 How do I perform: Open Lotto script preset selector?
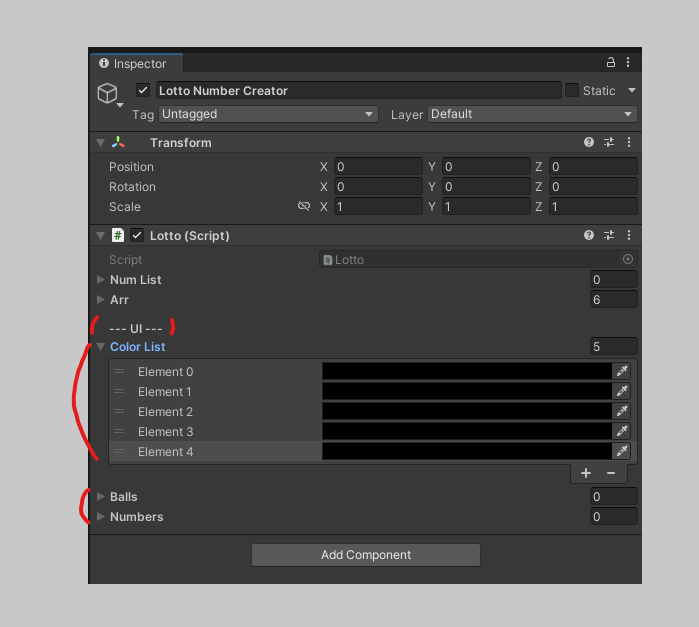[609, 235]
